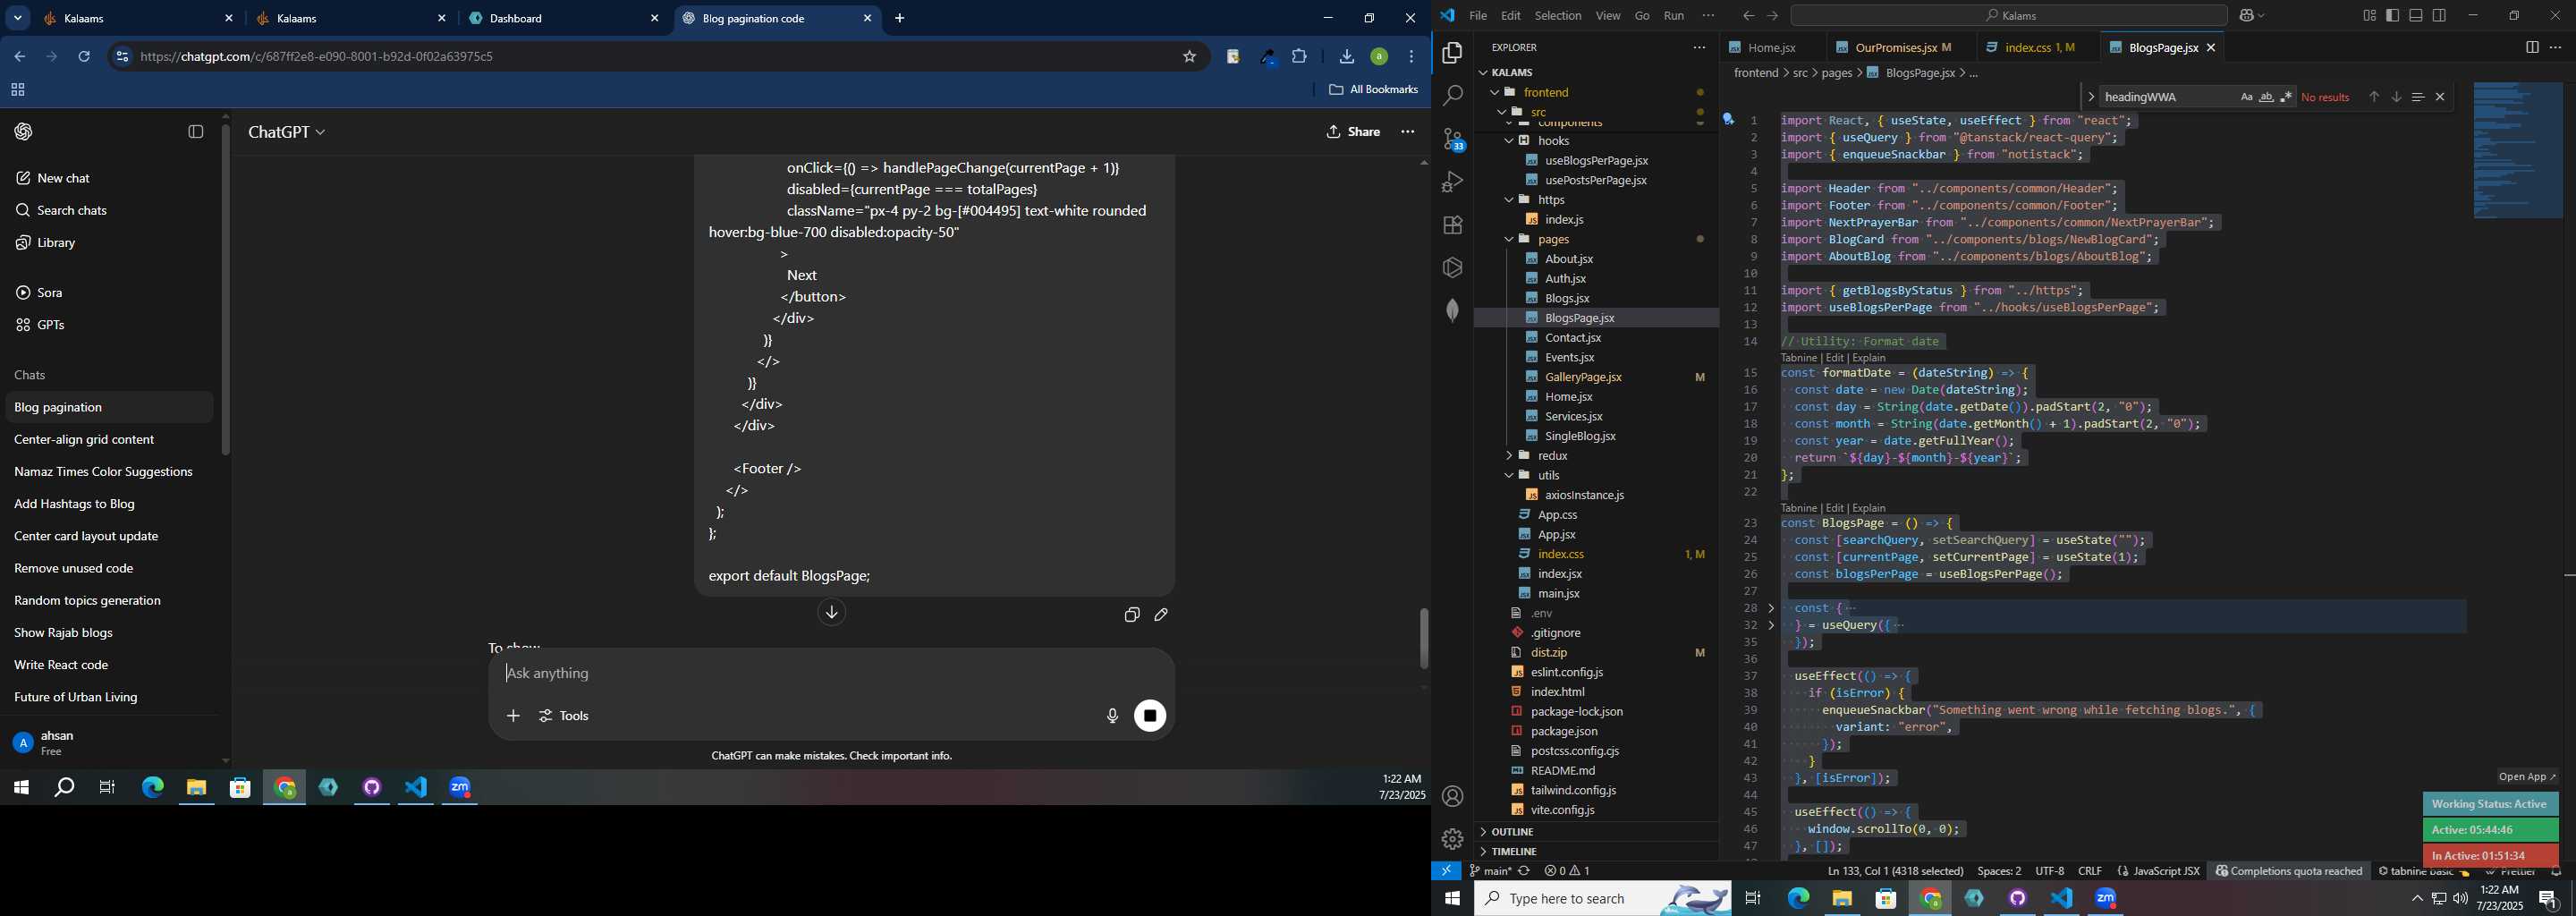This screenshot has height=916, width=2576.
Task: Edit the ChatGPT message with pencil icon
Action: (x=1162, y=615)
